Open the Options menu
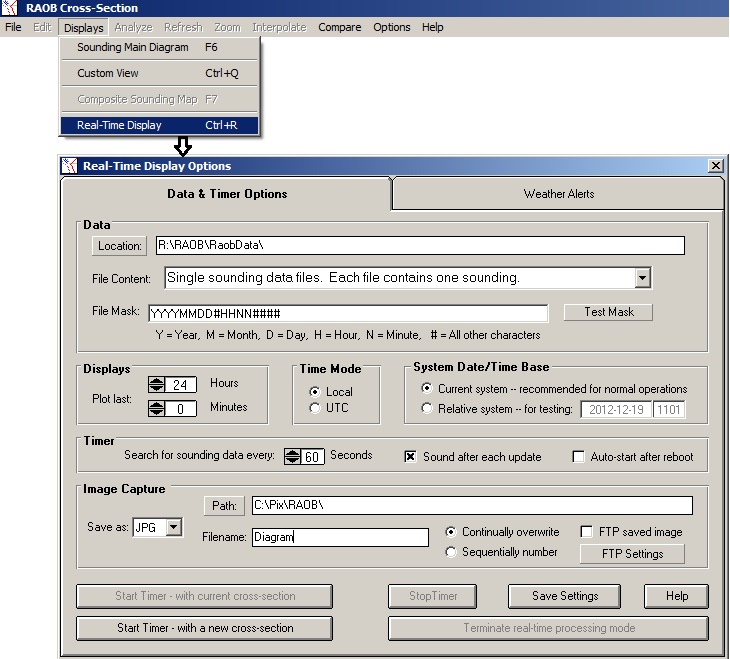 click(392, 27)
